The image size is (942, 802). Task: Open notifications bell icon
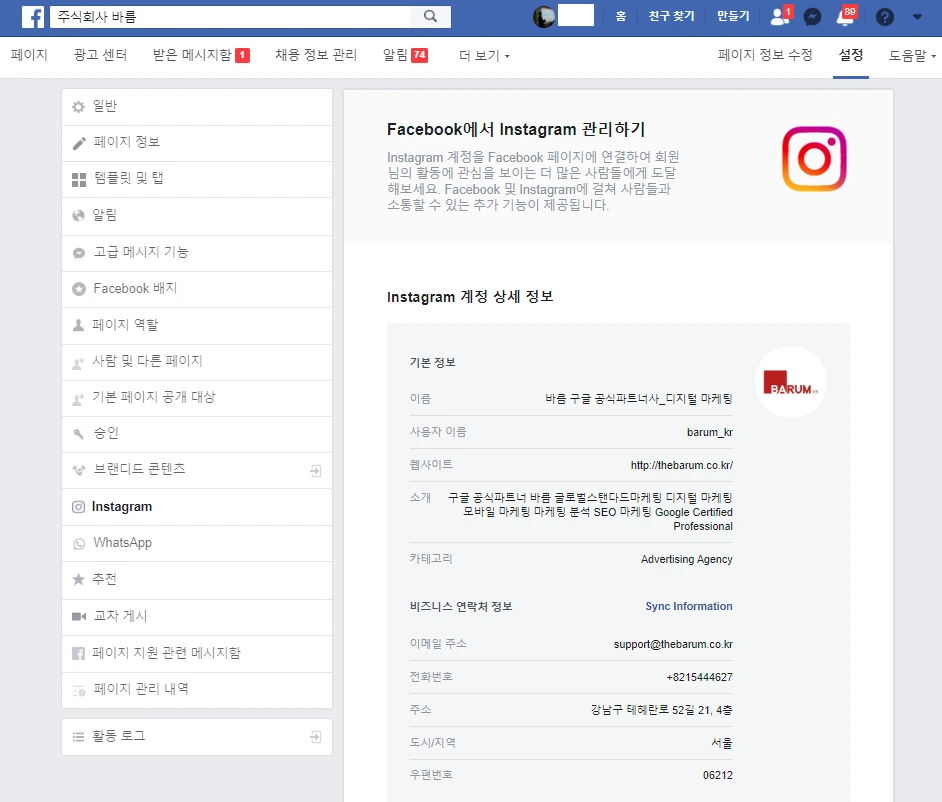click(846, 16)
